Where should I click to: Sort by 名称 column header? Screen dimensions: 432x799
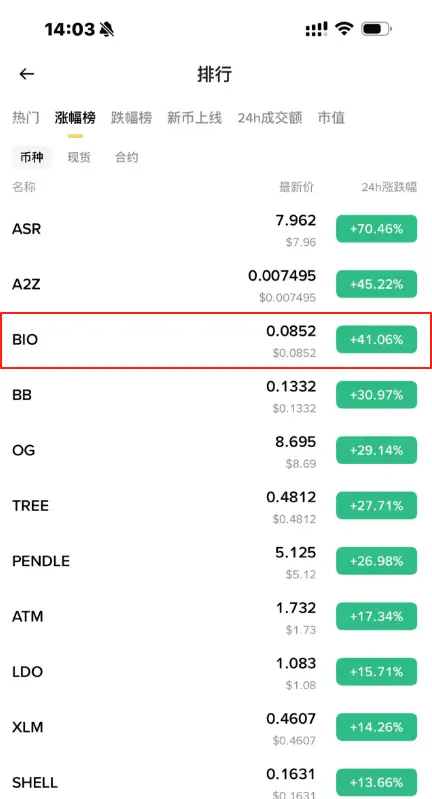[x=24, y=187]
